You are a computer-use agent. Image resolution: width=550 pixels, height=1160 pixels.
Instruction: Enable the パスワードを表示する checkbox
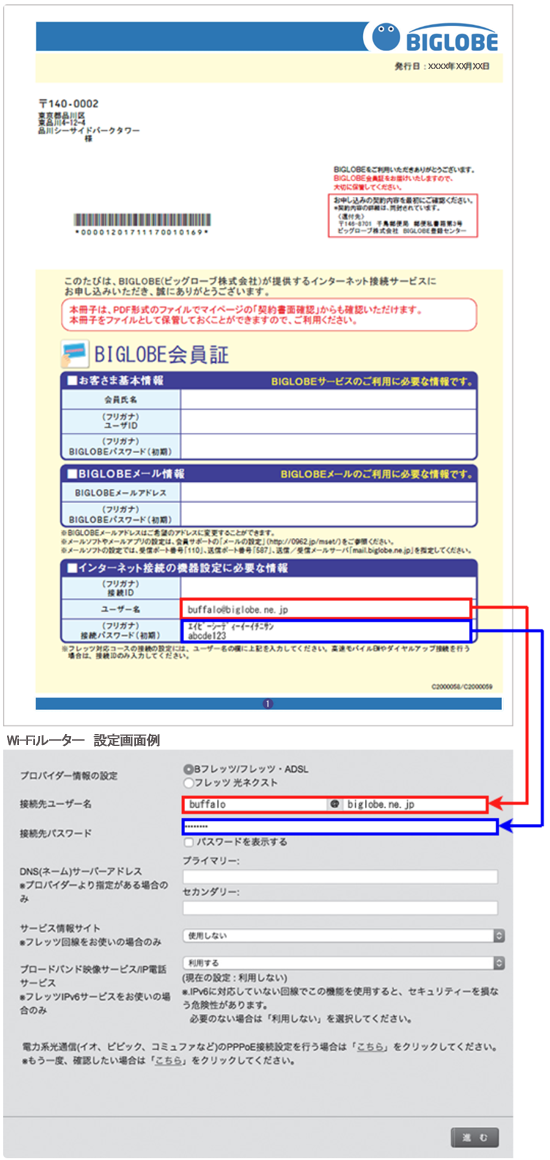189,842
